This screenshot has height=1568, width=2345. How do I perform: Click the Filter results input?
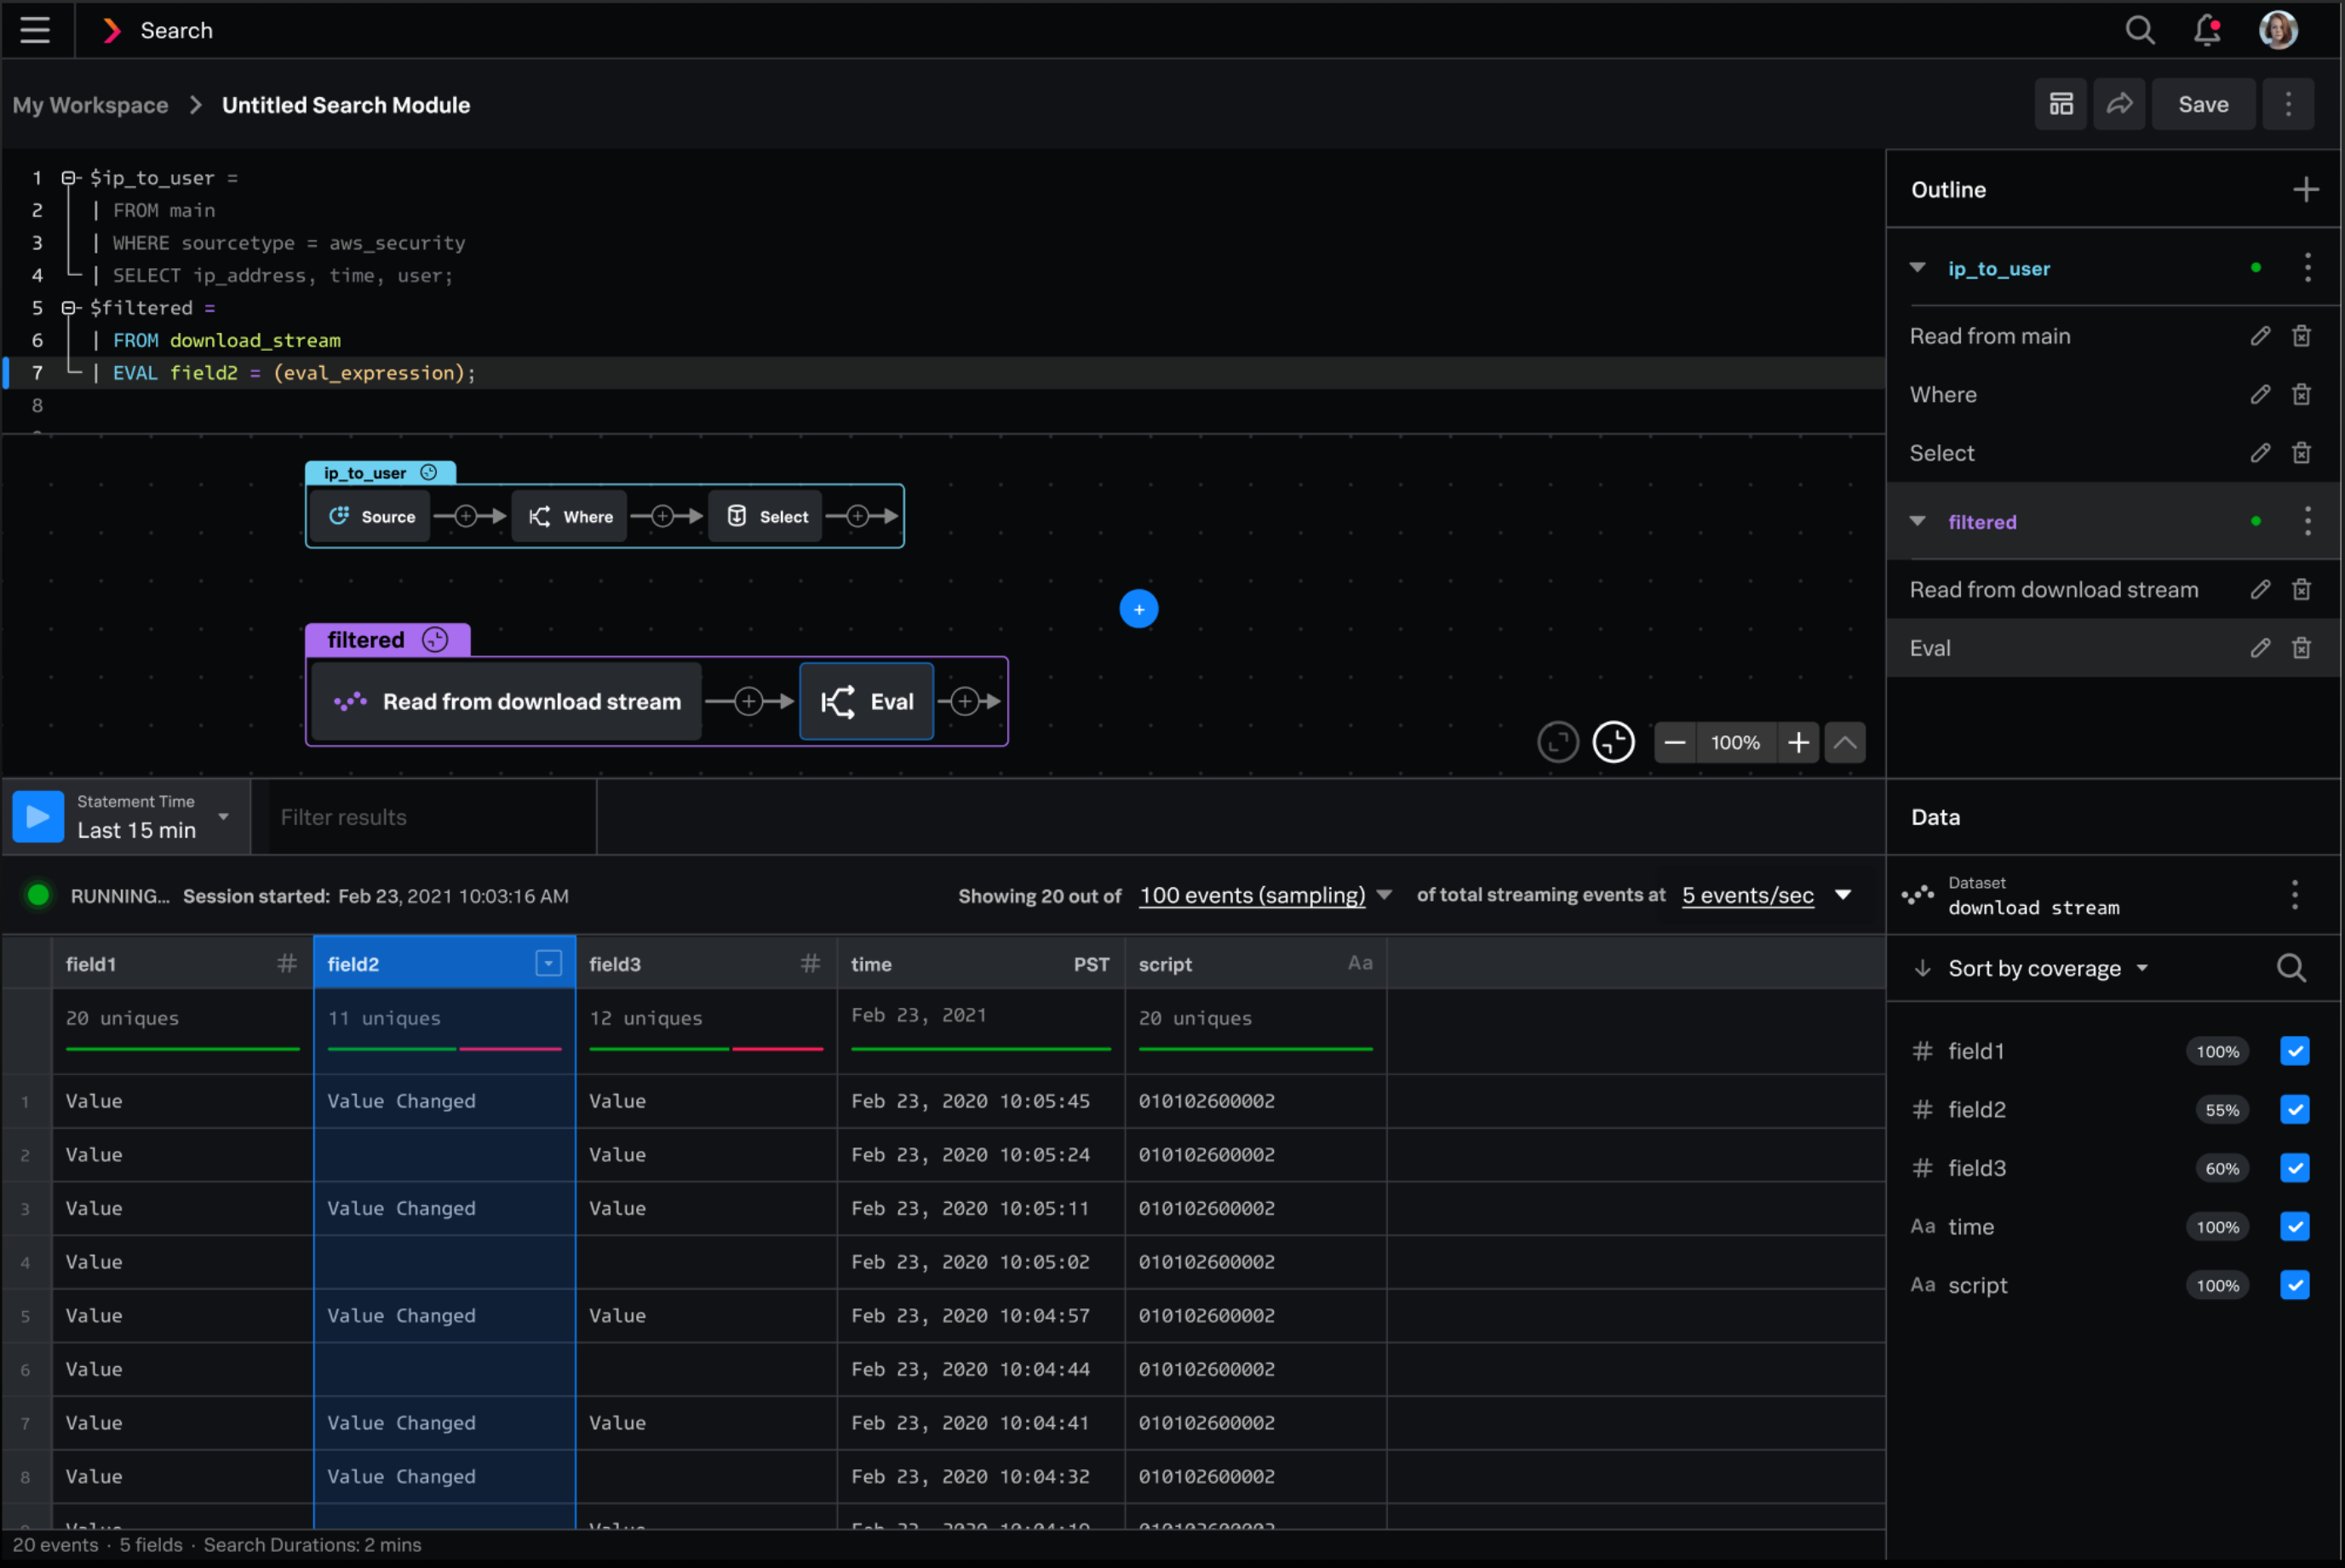coord(432,817)
